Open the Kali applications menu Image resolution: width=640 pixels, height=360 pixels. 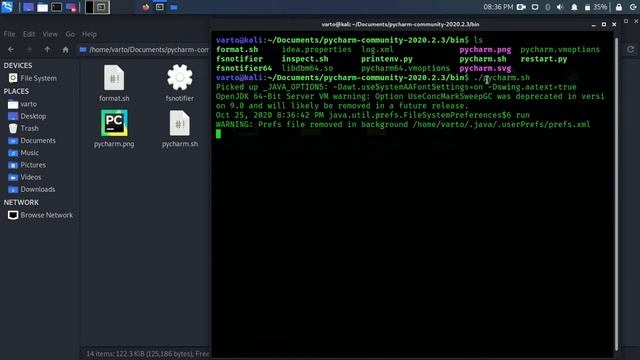pyautogui.click(x=7, y=7)
